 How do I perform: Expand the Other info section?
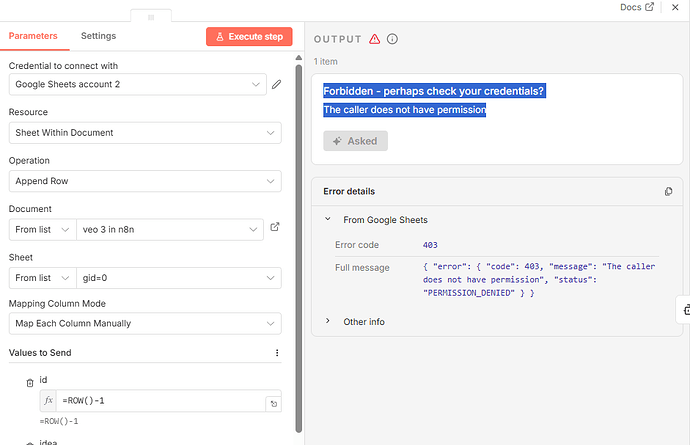(x=328, y=321)
